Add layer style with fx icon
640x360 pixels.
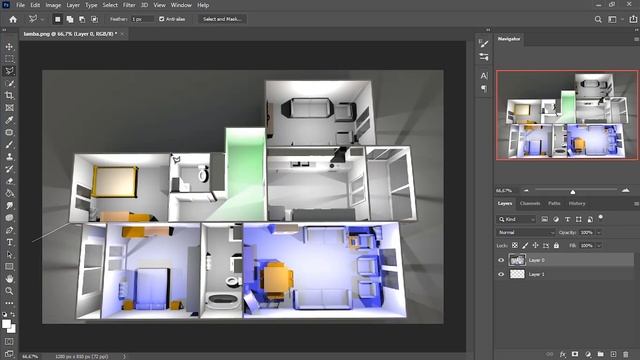(x=562, y=354)
